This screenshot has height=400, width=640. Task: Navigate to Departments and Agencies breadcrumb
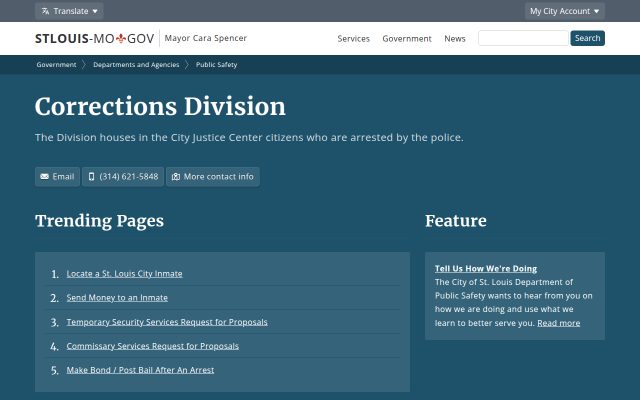136,64
